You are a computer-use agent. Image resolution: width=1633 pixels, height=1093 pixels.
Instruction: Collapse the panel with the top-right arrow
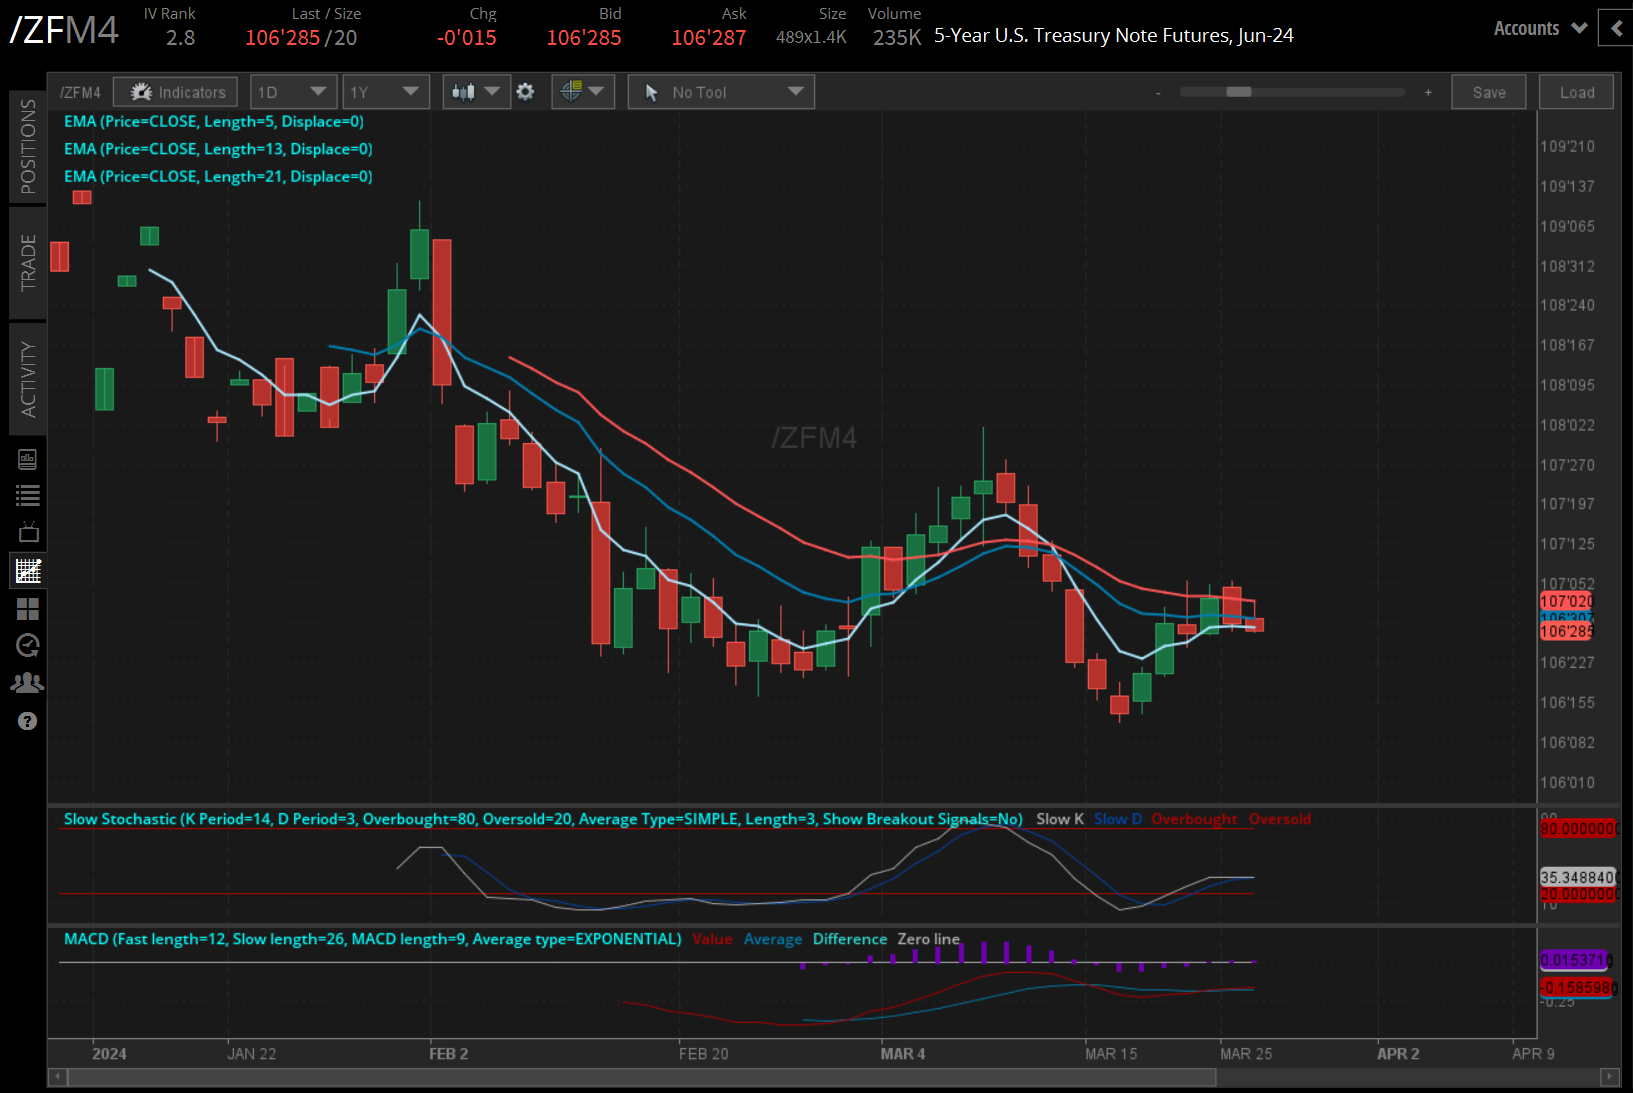[1616, 28]
